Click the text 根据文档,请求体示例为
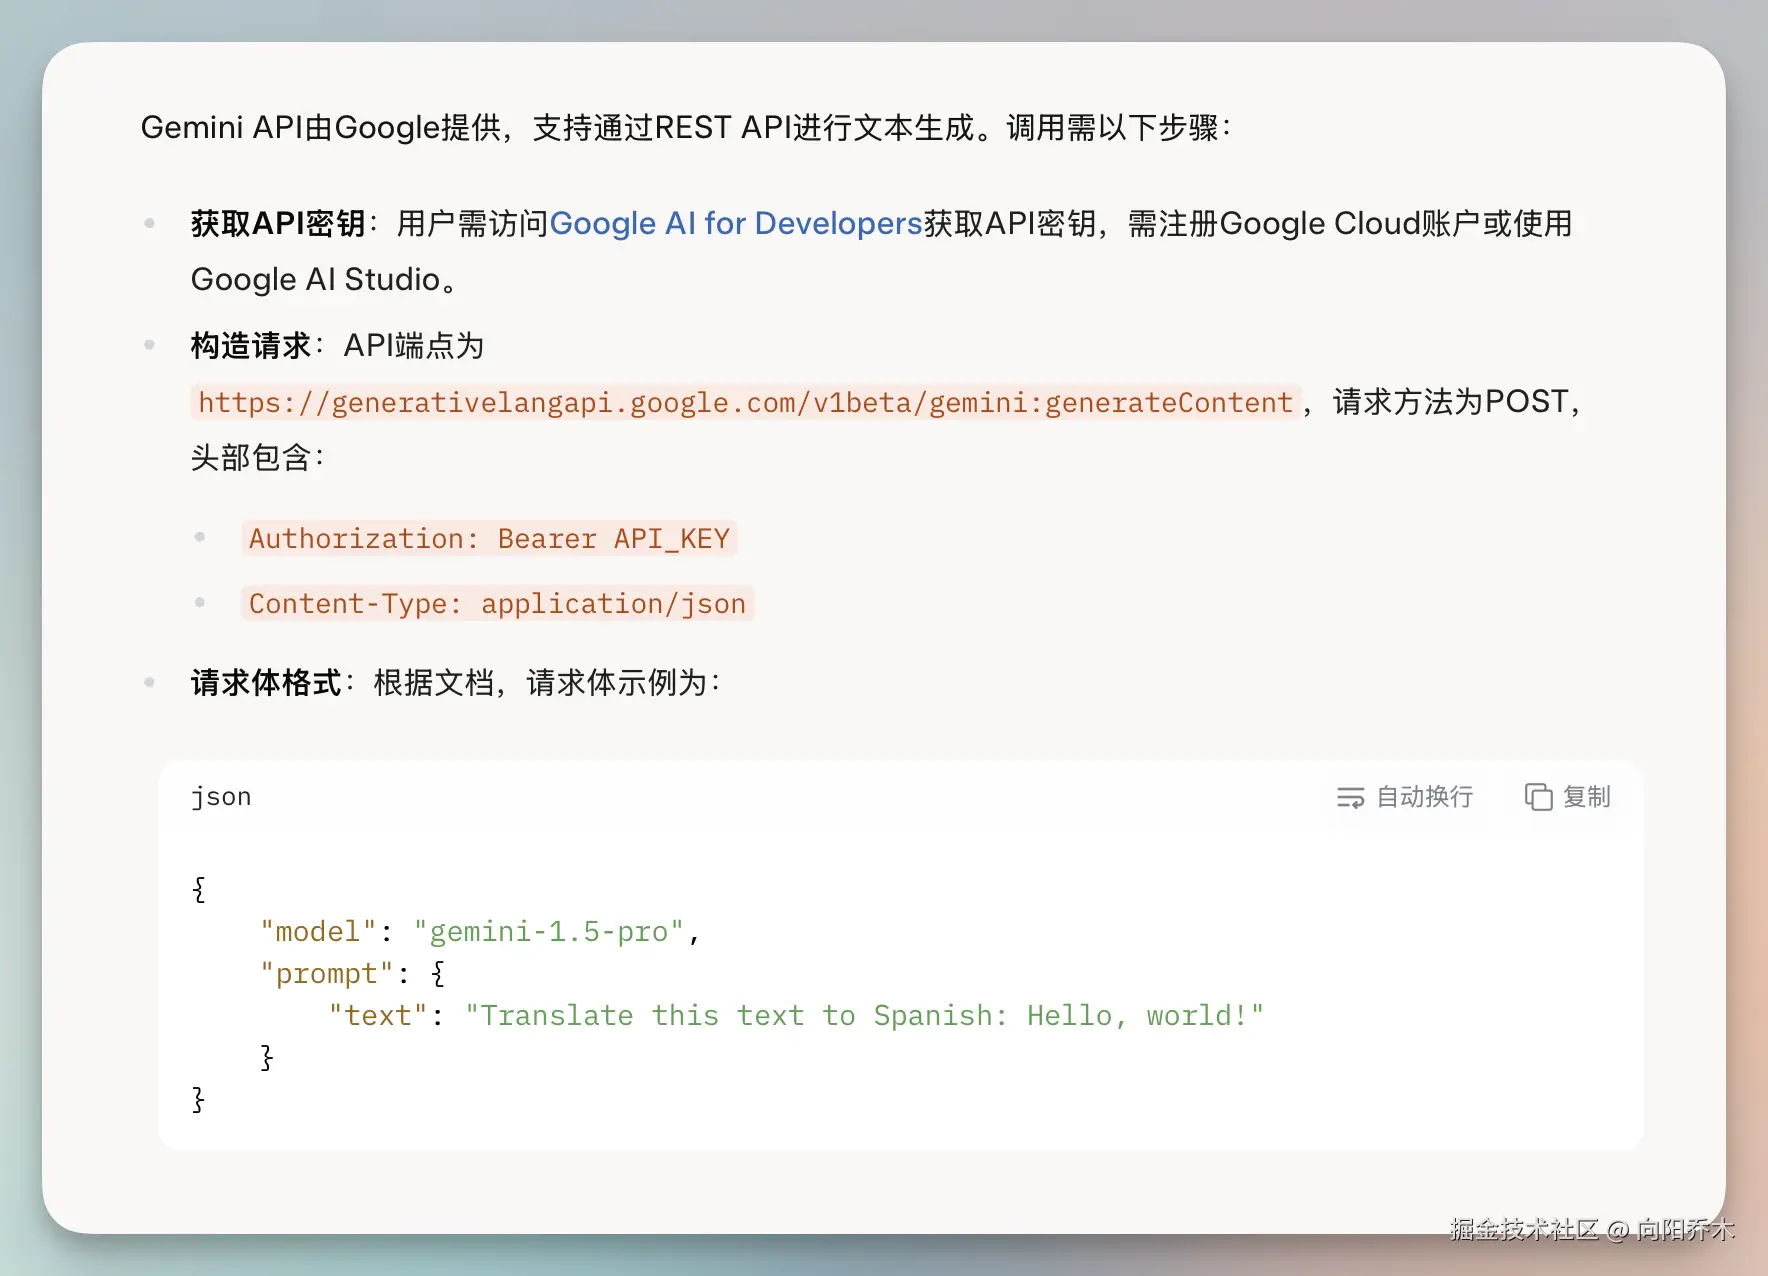 (547, 683)
